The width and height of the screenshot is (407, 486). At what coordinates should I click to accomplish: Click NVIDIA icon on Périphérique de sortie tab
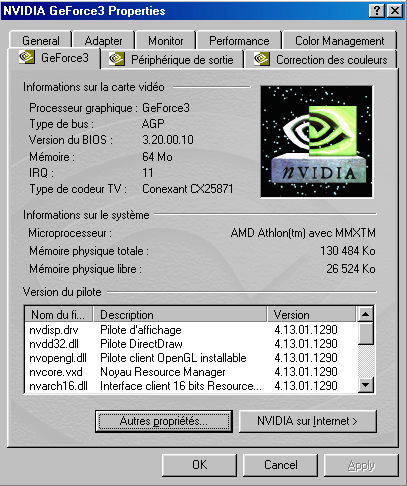click(117, 59)
